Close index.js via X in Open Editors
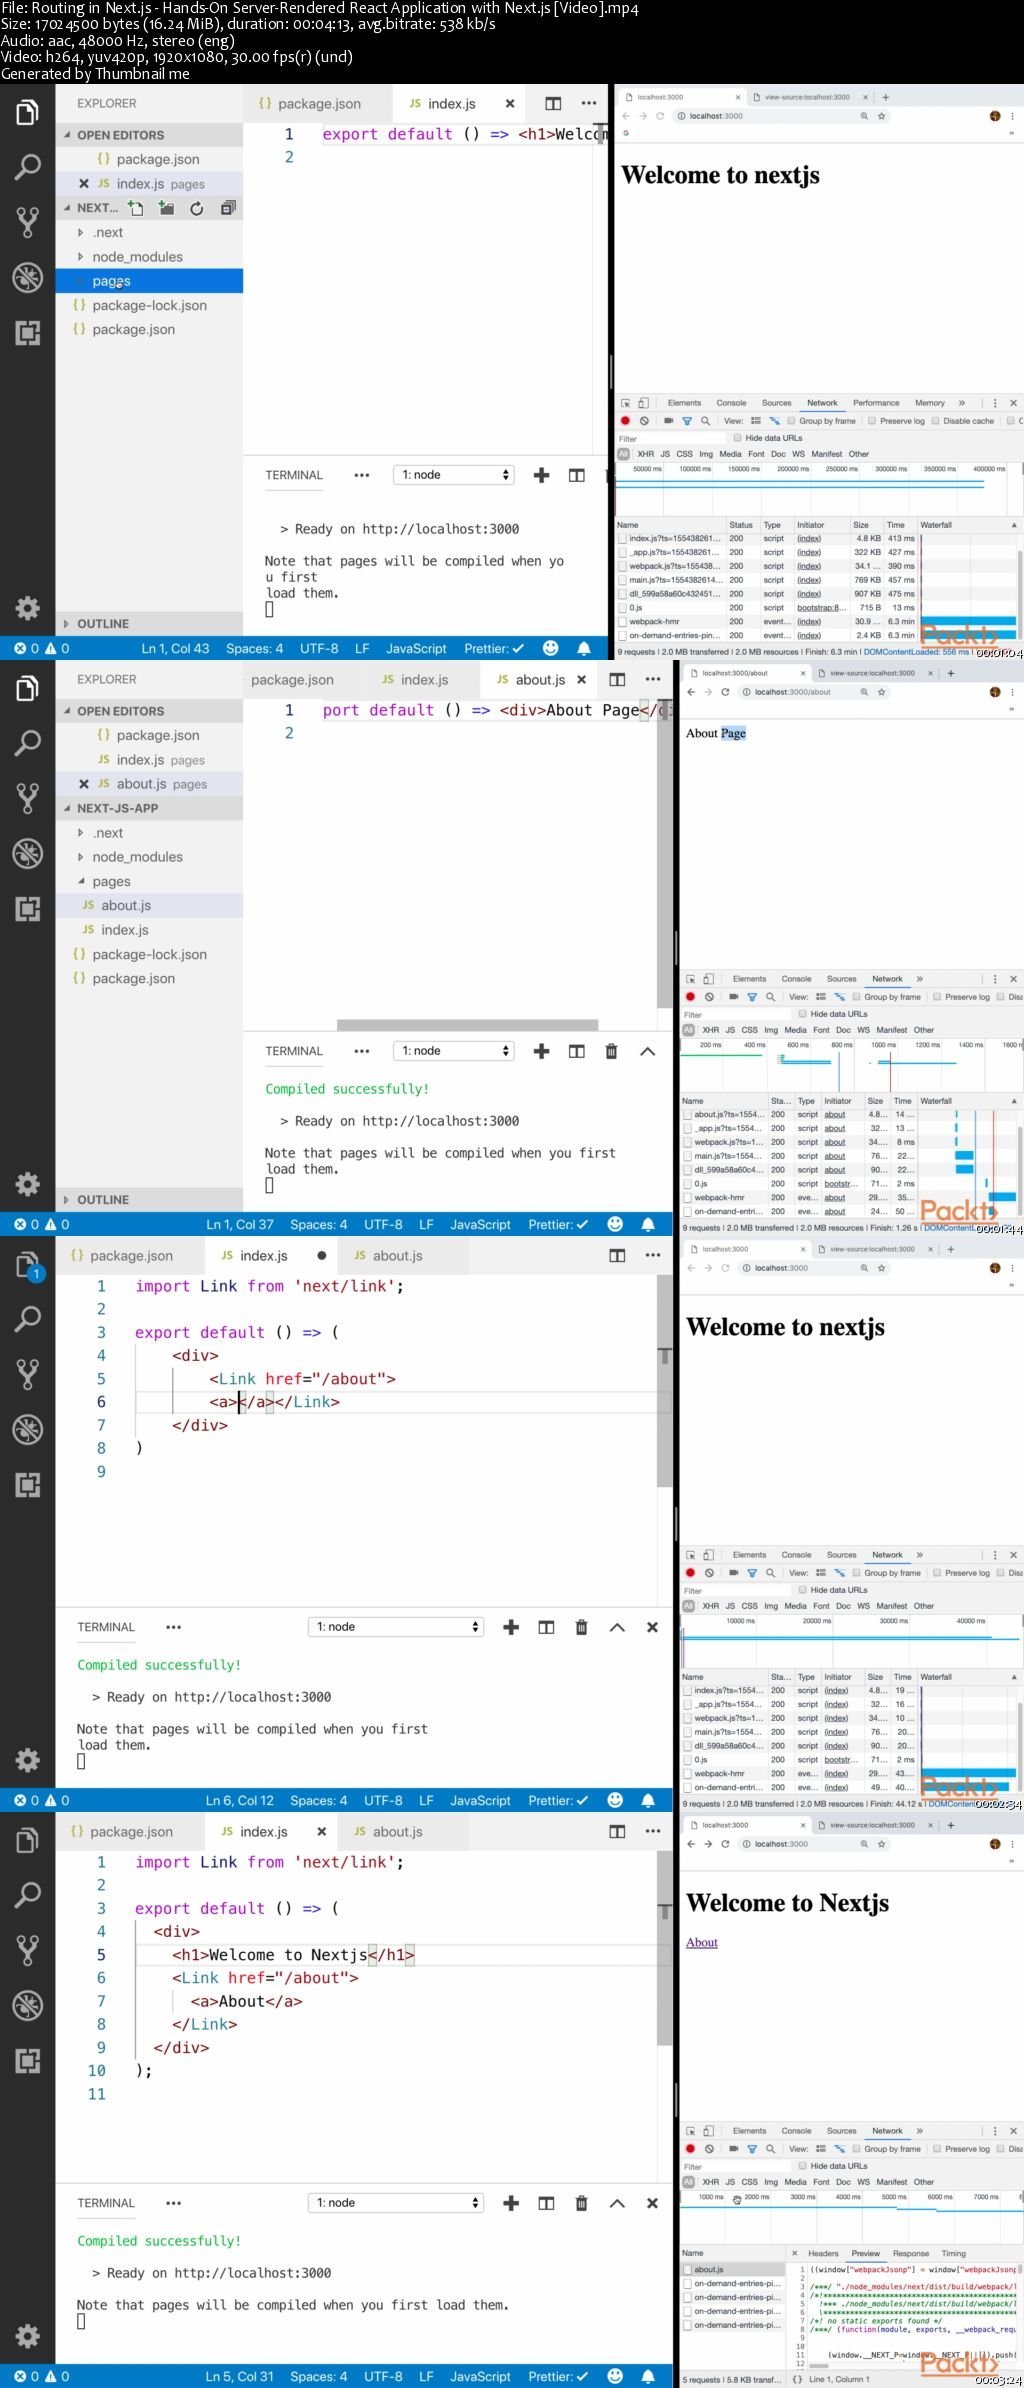1024x2388 pixels. click(x=84, y=183)
